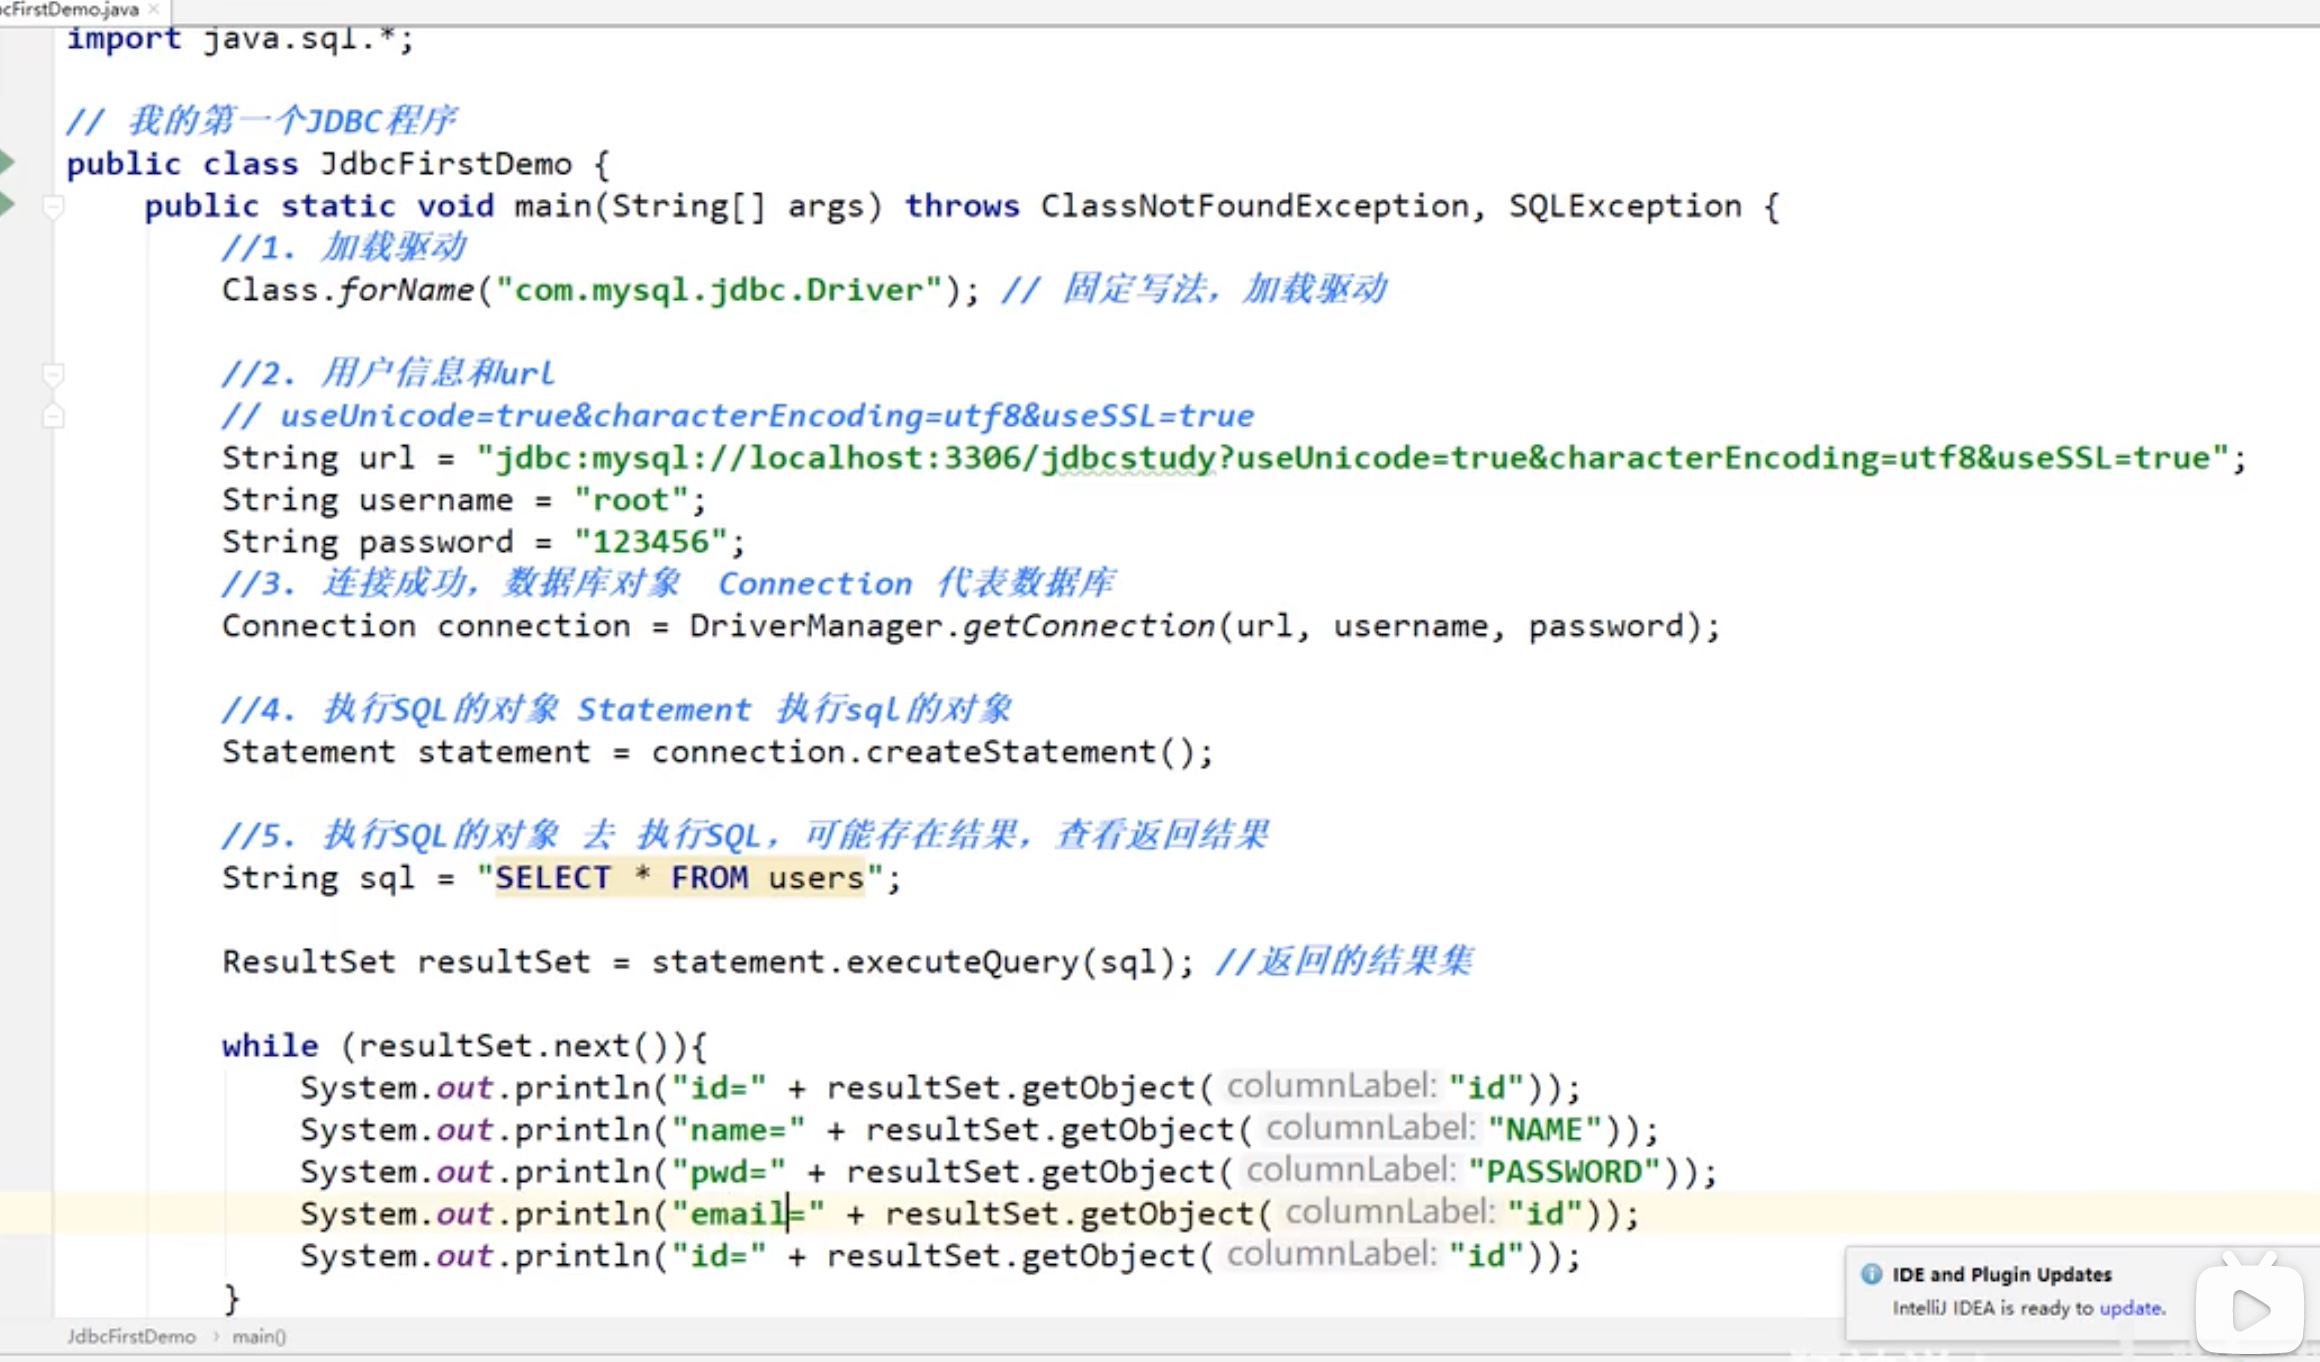Collapse the comment block at '//2.' line
2320x1362 pixels.
tap(54, 374)
